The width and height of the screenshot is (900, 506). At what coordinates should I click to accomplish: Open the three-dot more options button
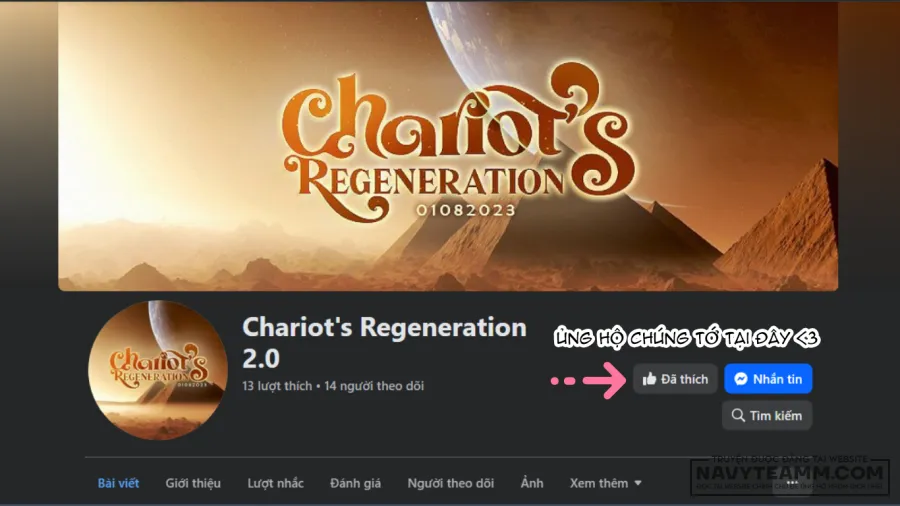[792, 484]
